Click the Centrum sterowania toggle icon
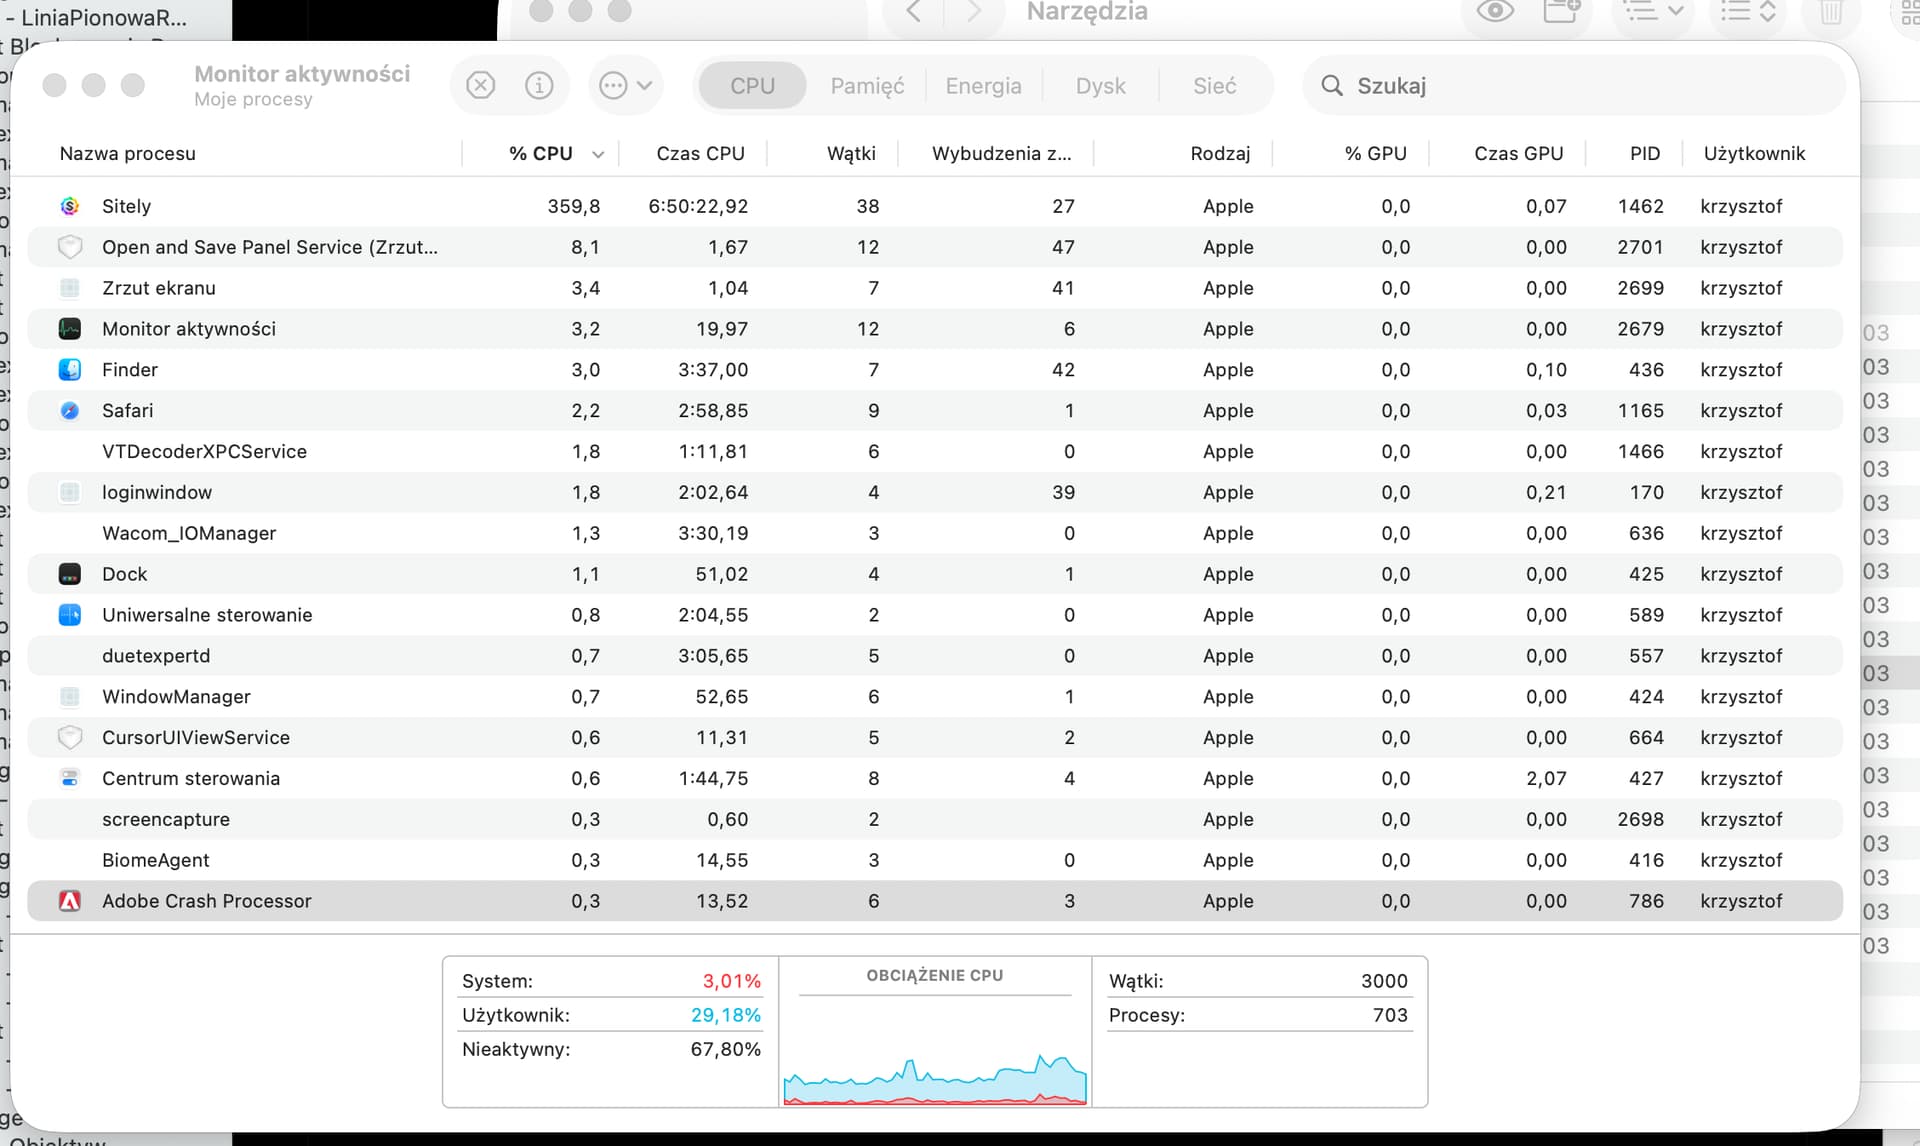This screenshot has height=1146, width=1920. (x=70, y=778)
